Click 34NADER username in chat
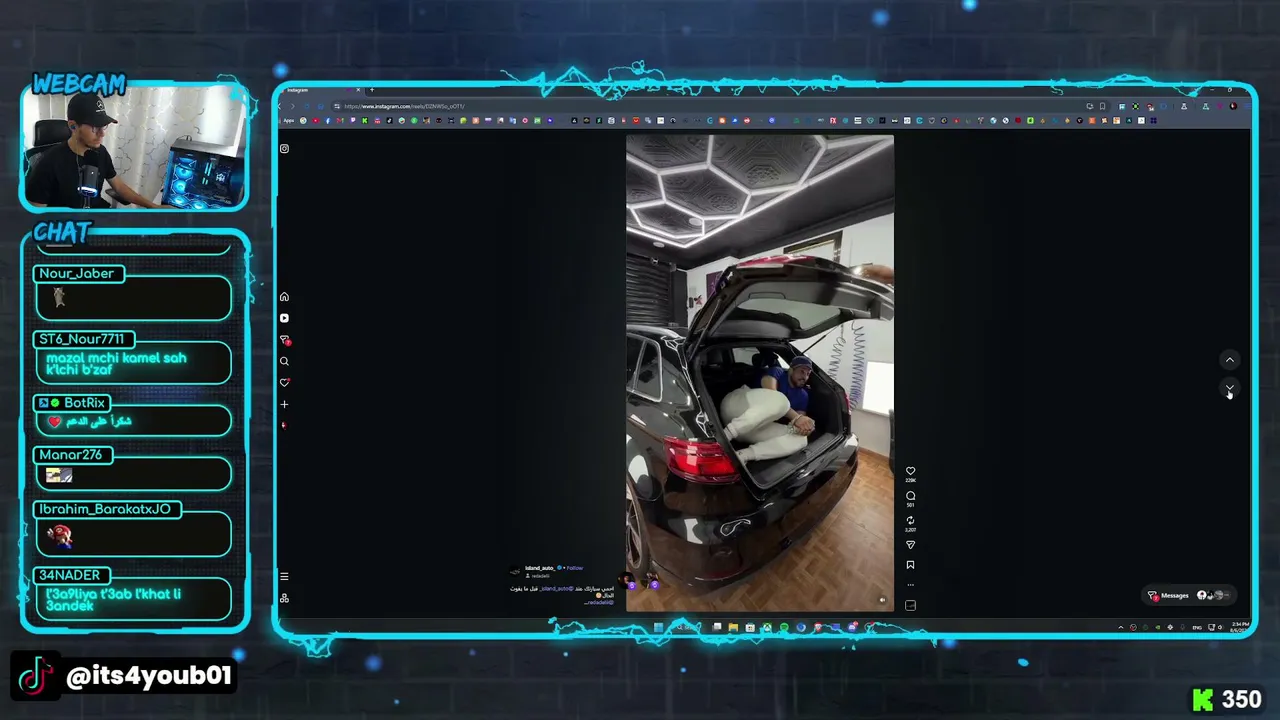This screenshot has height=720, width=1280. (x=70, y=575)
